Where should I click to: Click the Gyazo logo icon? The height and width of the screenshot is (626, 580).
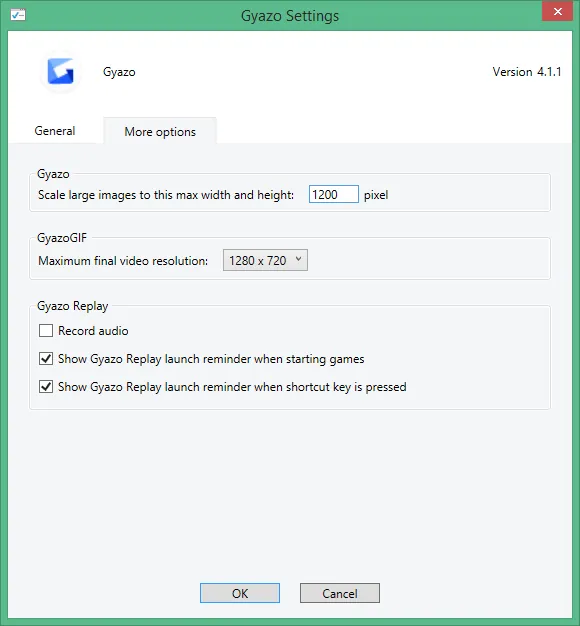point(60,72)
